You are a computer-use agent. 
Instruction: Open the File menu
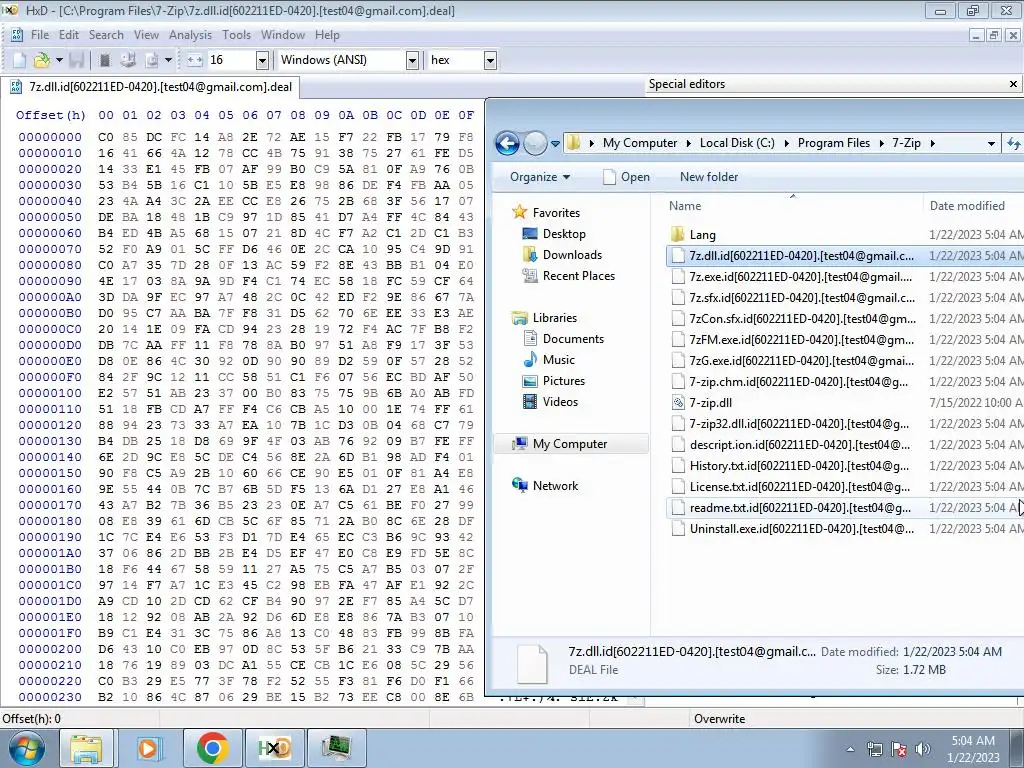click(x=40, y=35)
